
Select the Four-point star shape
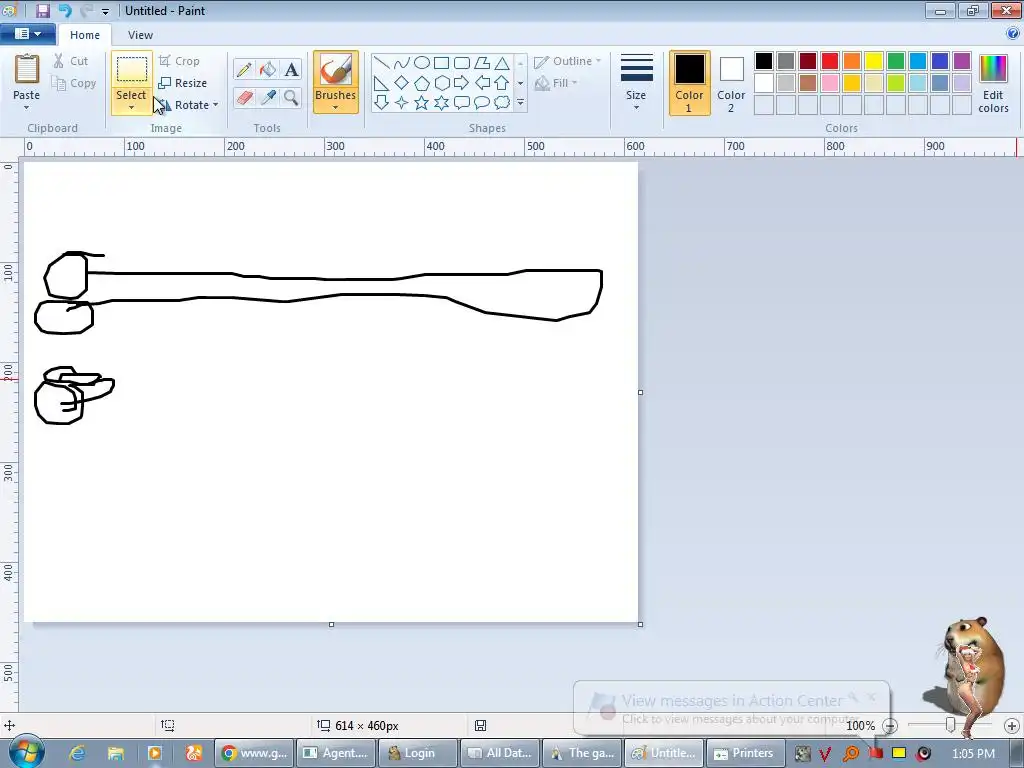coord(402,103)
